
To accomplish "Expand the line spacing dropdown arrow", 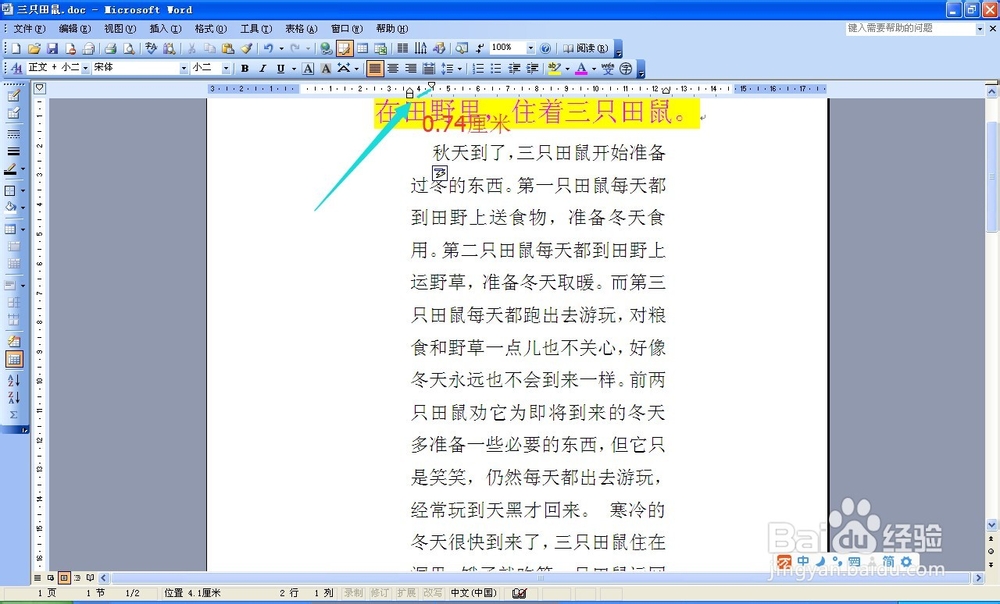I will (459, 68).
